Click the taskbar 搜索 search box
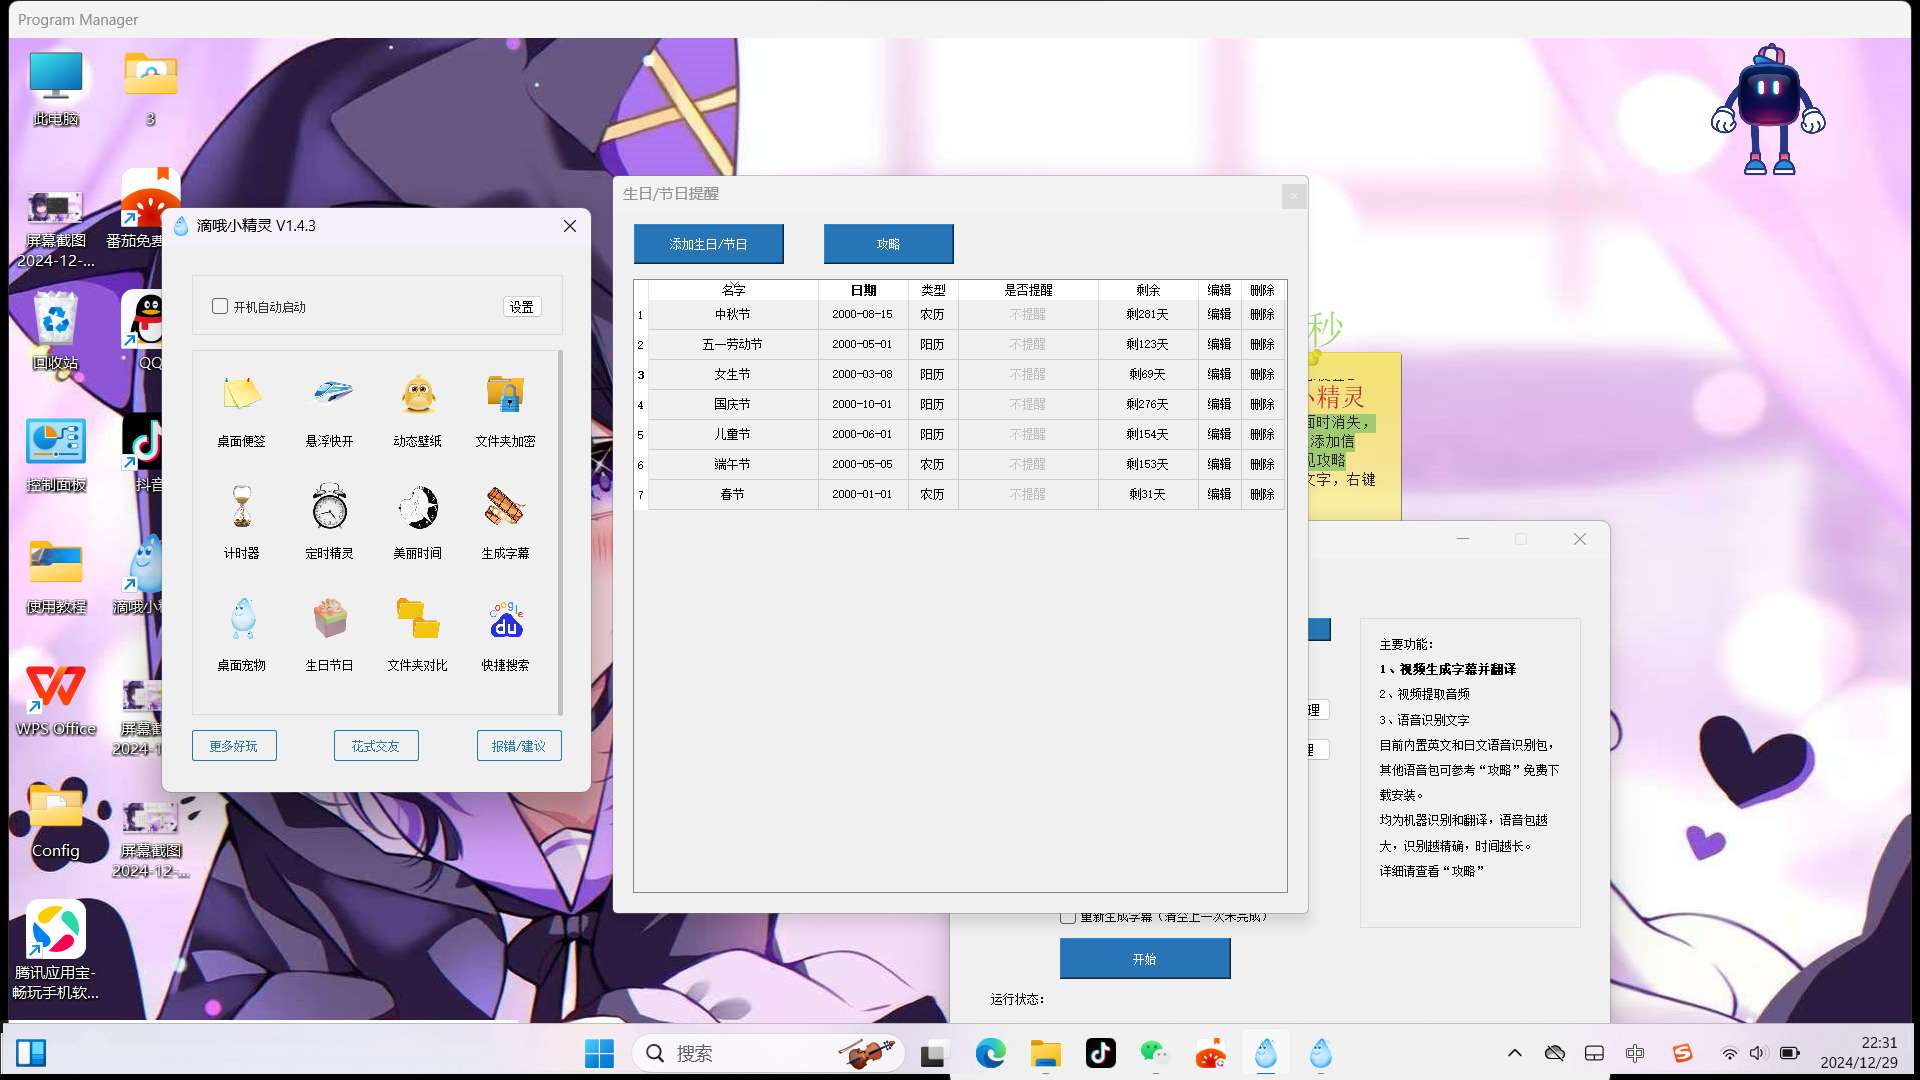1920x1080 pixels. tap(768, 1053)
